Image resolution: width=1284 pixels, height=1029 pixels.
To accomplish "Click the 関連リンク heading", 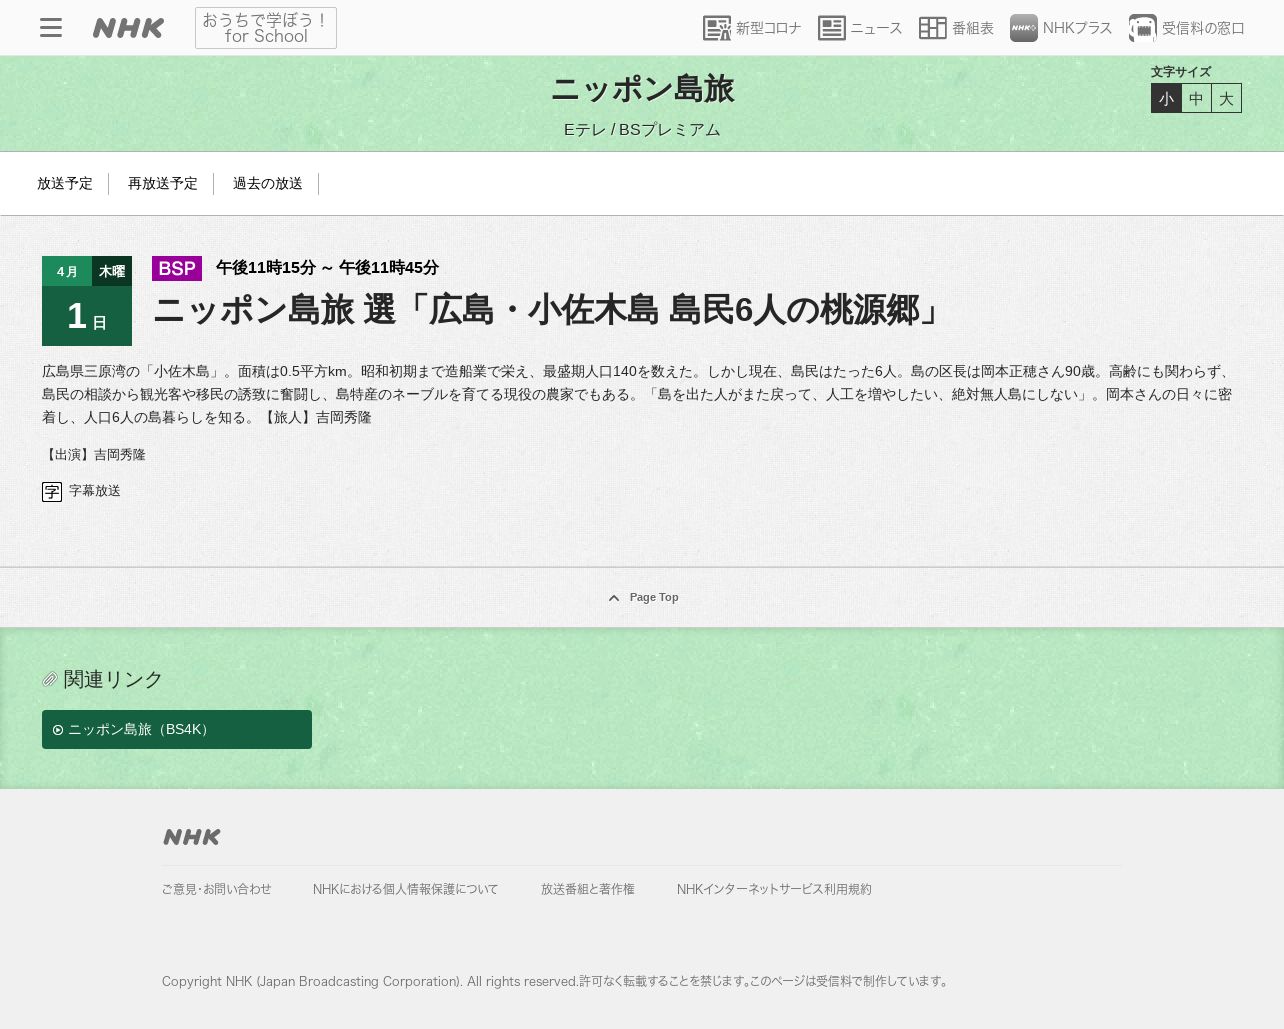I will pos(113,680).
